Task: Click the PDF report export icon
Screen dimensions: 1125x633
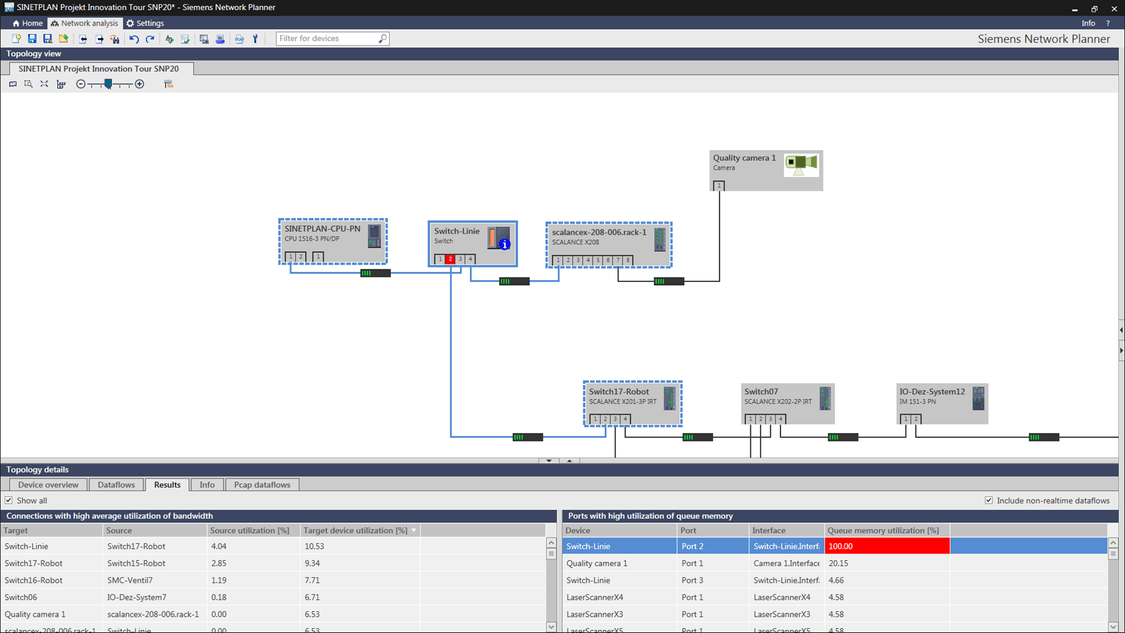Action: (x=240, y=39)
